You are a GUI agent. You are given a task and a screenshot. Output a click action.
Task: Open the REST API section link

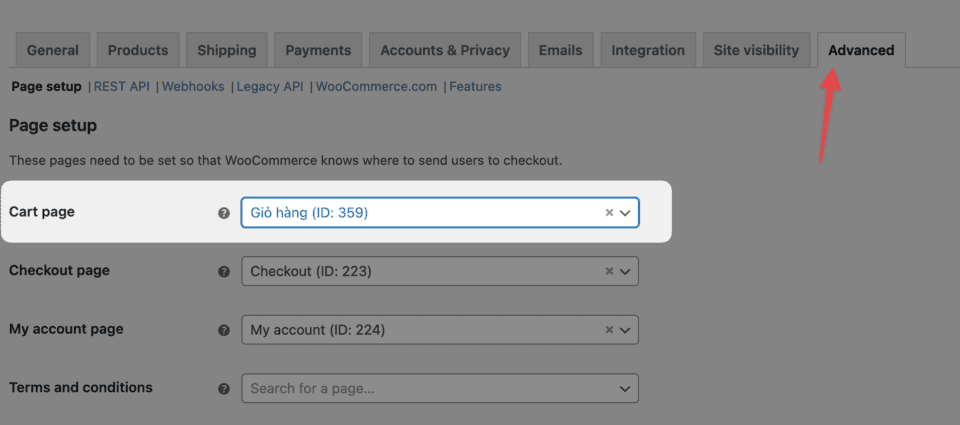[121, 87]
